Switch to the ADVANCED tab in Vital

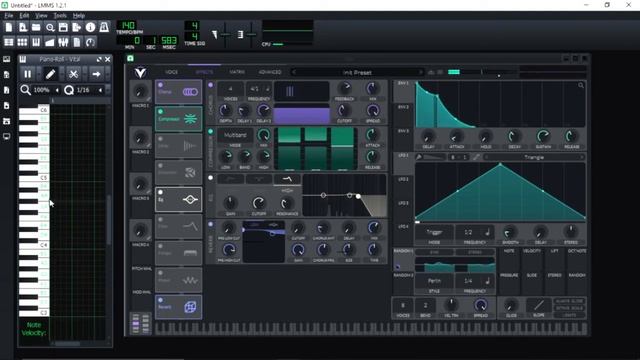tap(270, 72)
